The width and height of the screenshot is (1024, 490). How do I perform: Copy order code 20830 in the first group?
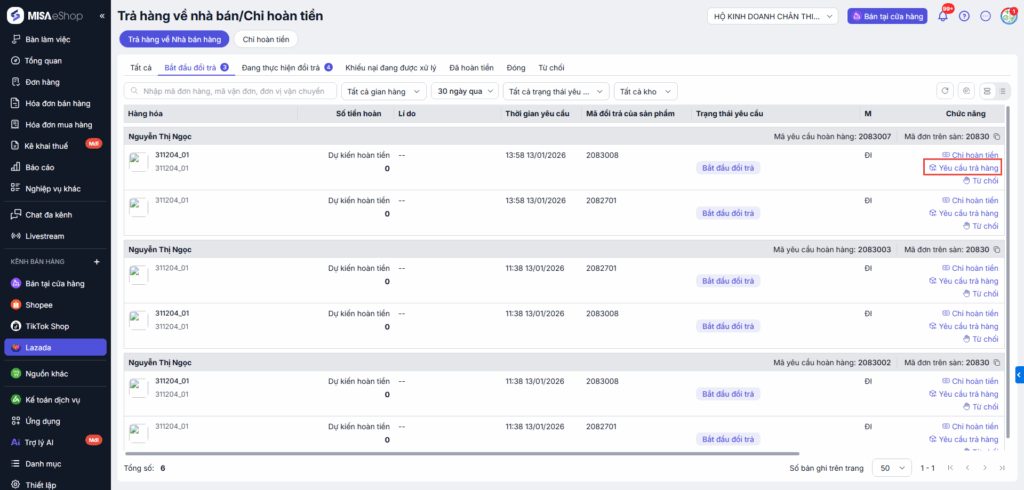coord(996,136)
